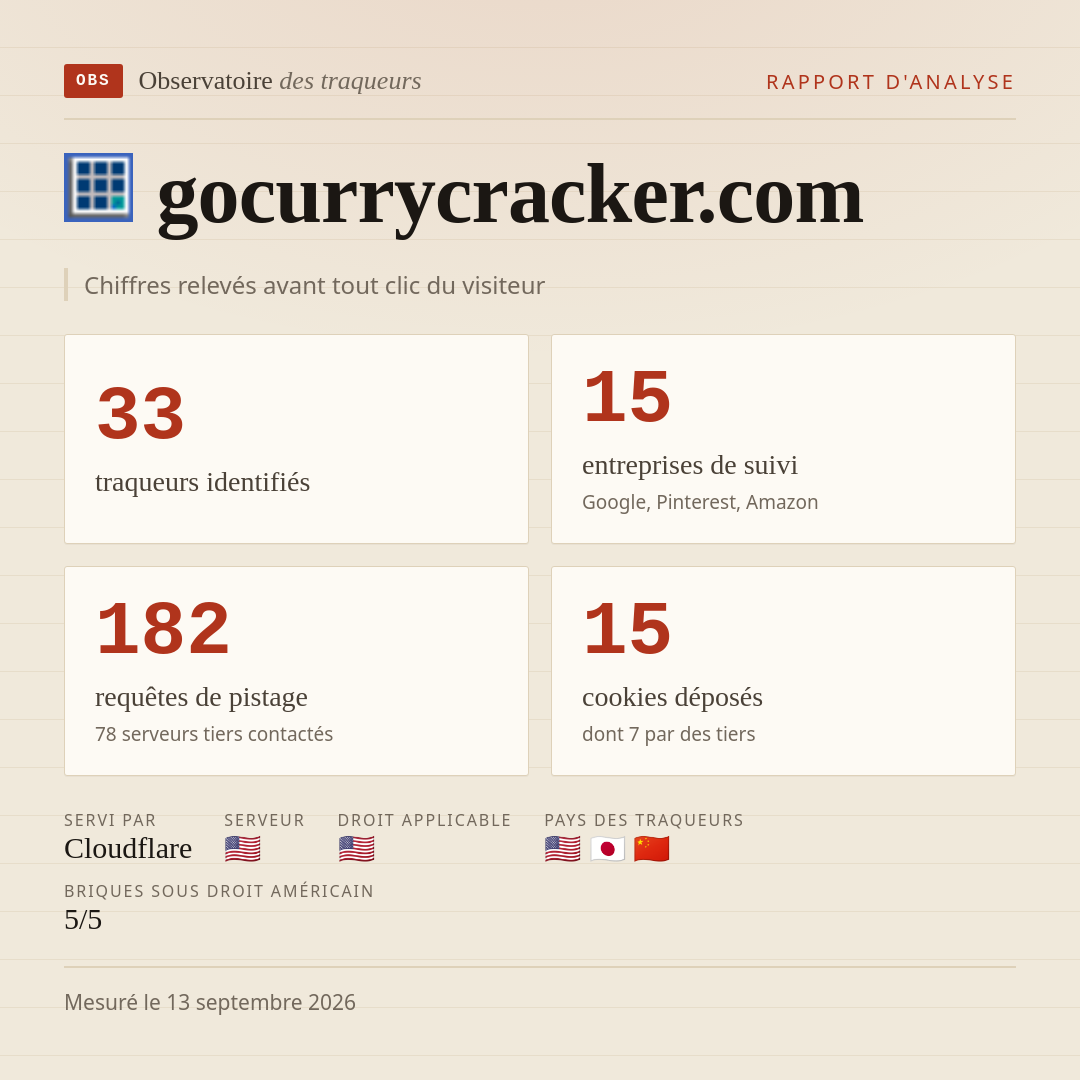
Task: Click the number 182 in requests card
Action: pos(163,629)
